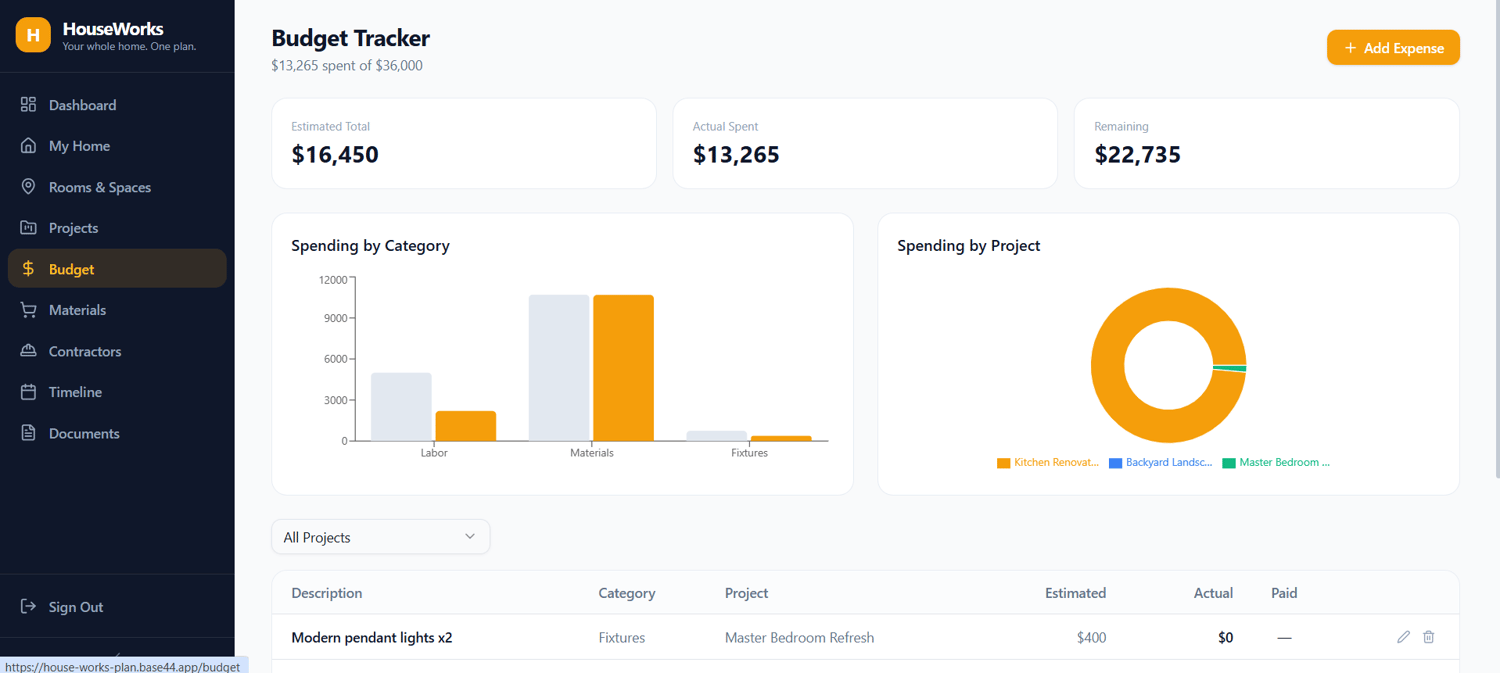This screenshot has width=1500, height=673.
Task: Click the Kitchen Renovation orange legend swatch
Action: point(1004,463)
